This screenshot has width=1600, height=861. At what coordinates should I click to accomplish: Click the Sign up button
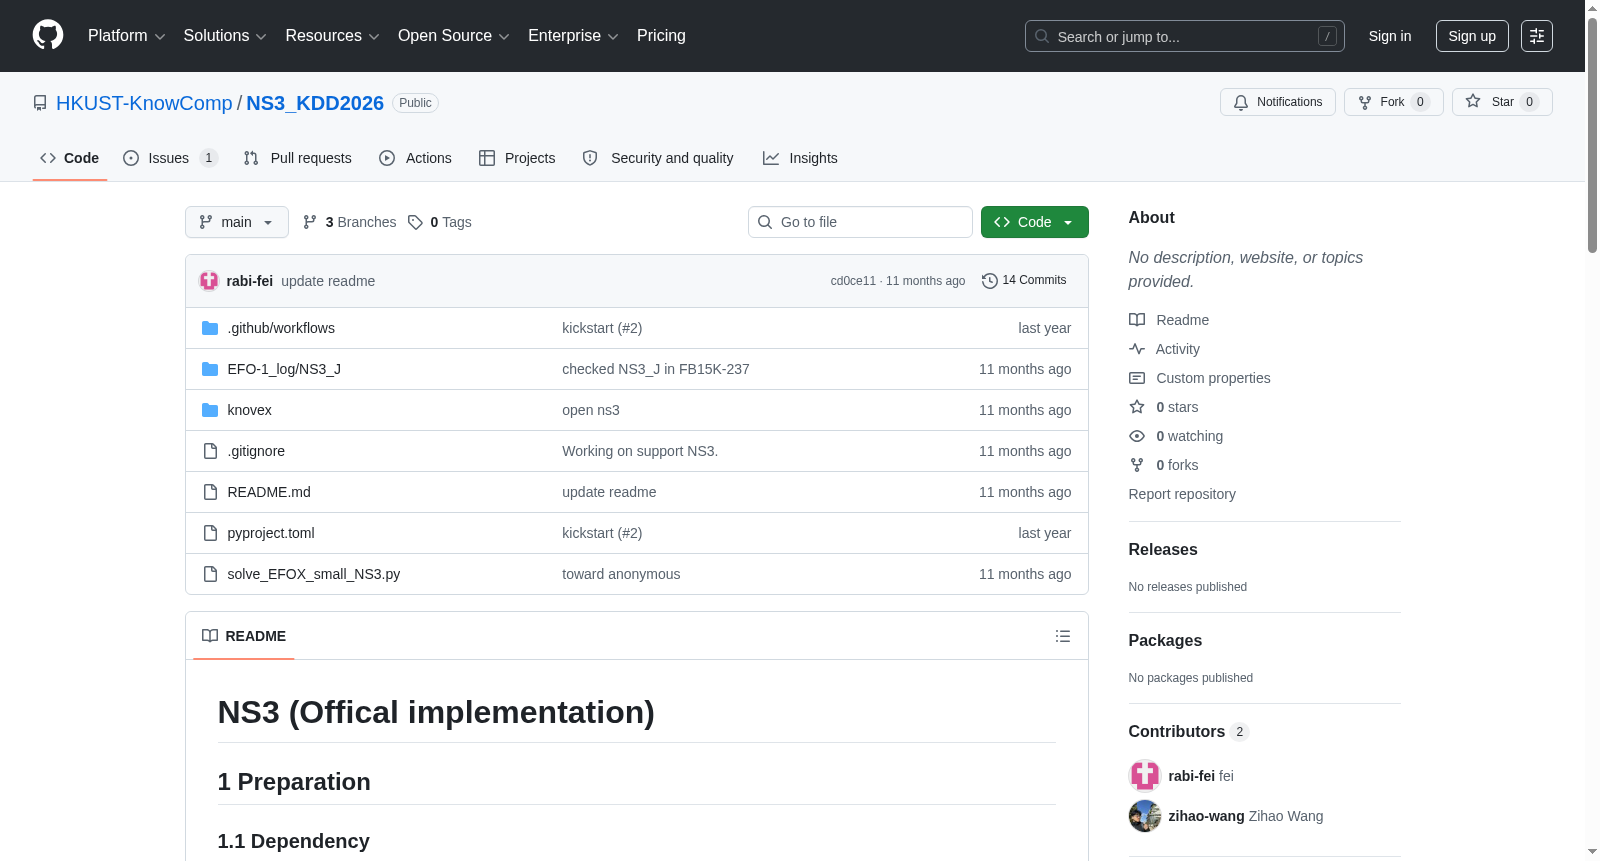pyautogui.click(x=1472, y=36)
